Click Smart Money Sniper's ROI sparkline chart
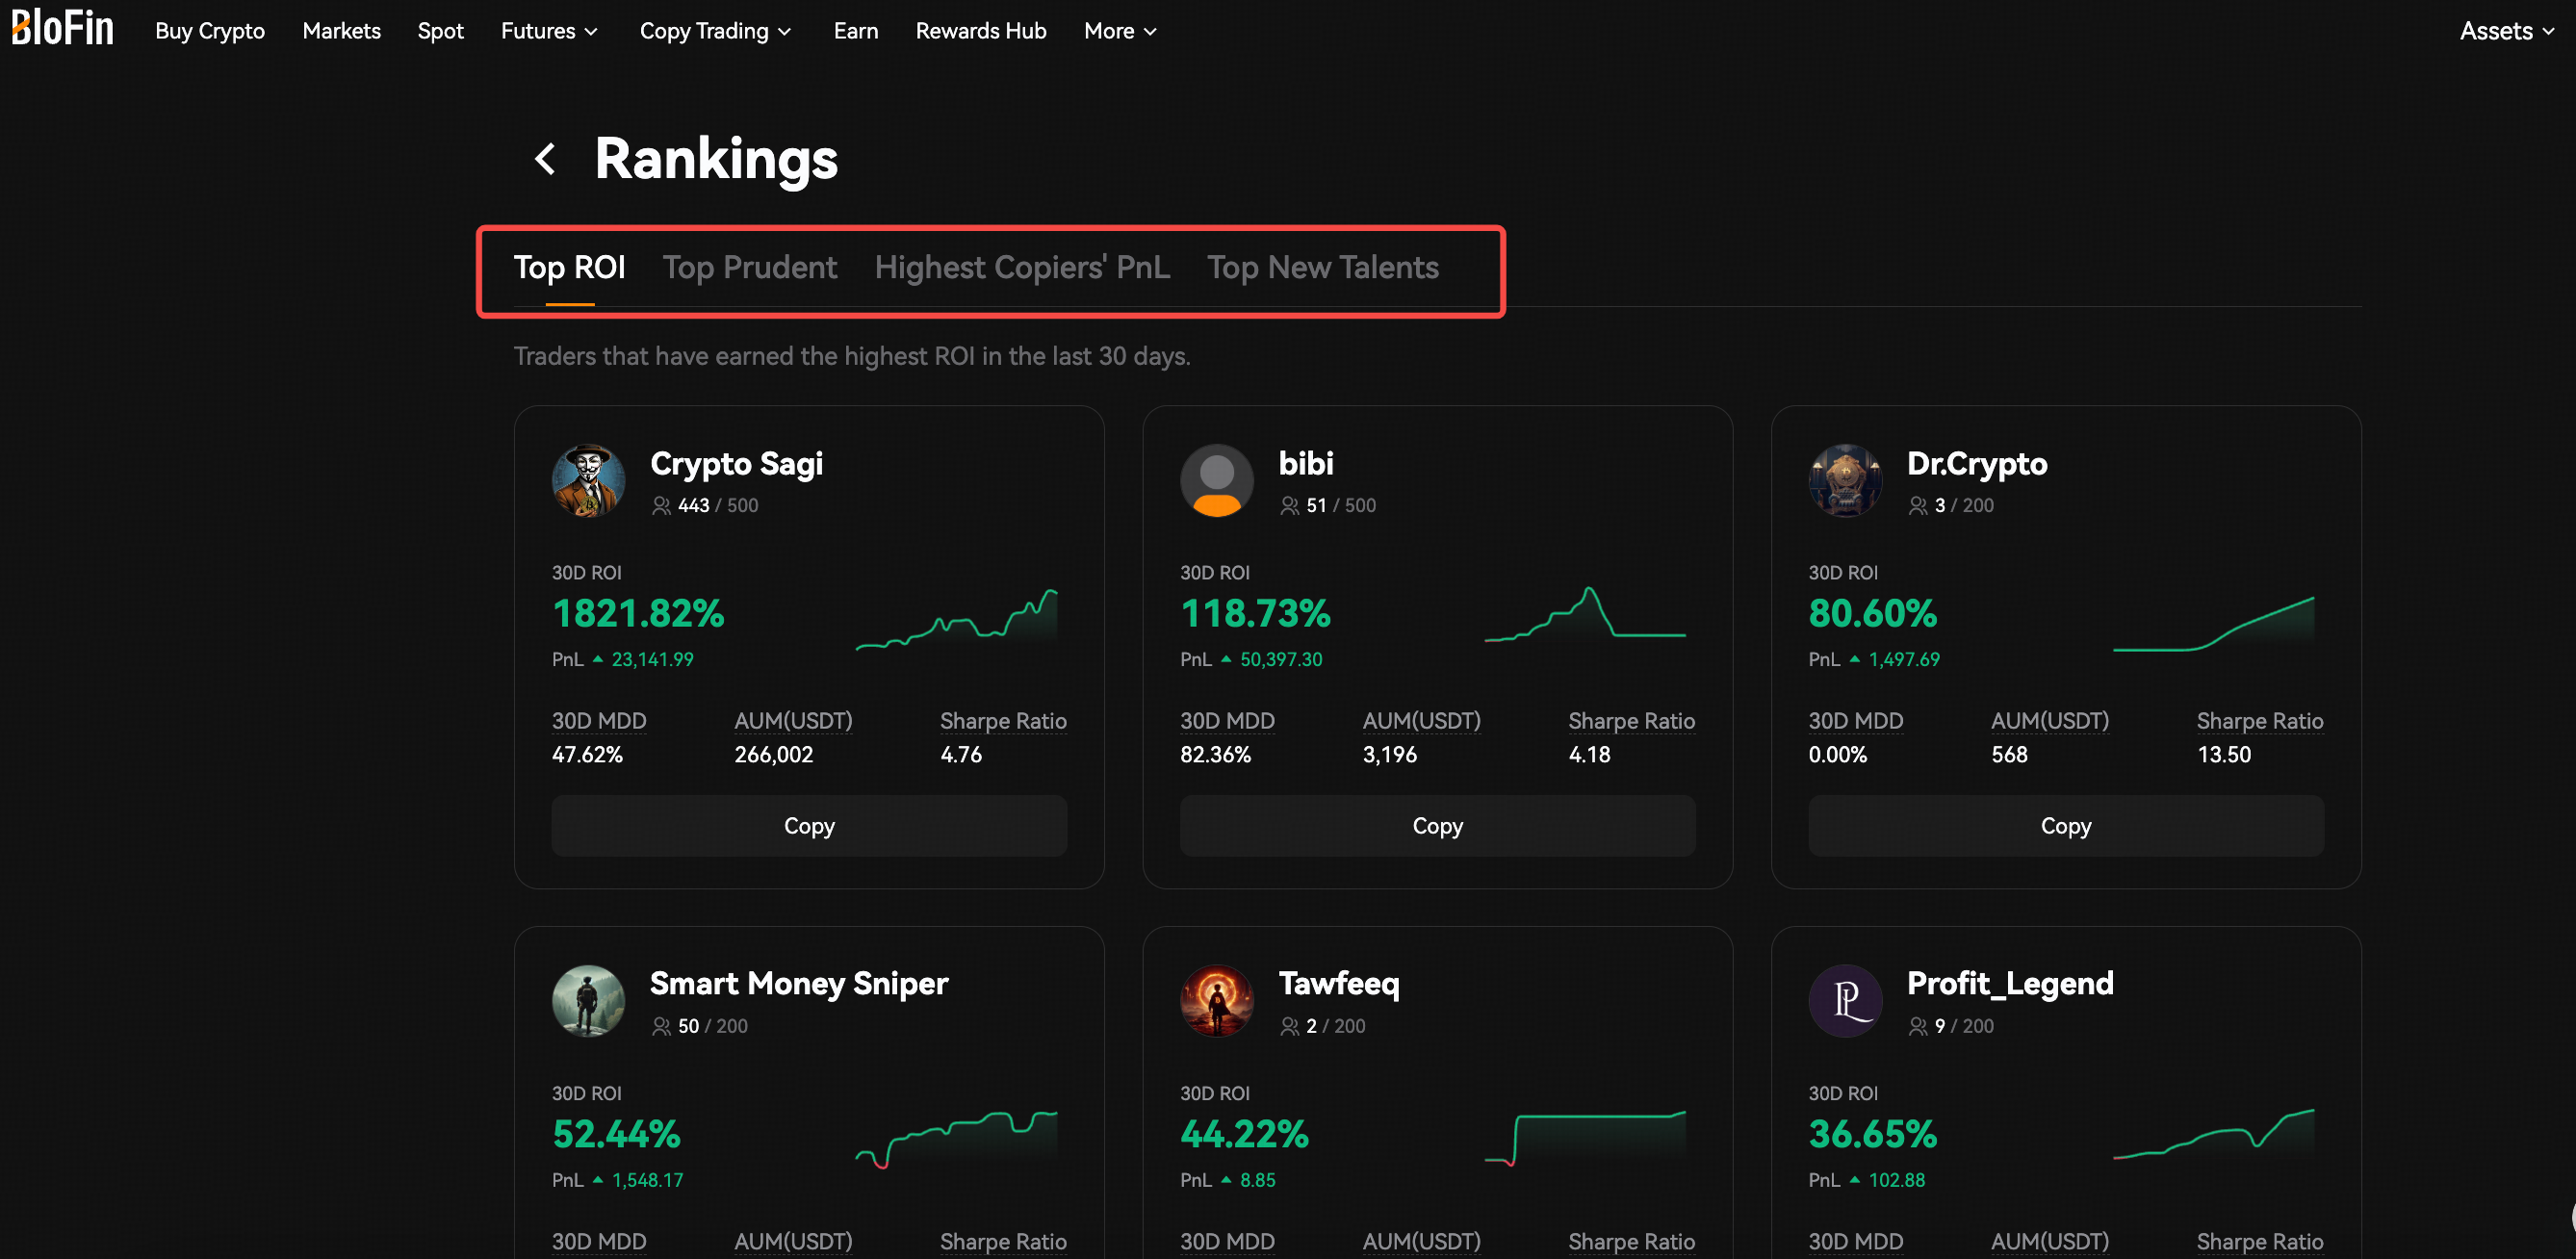 pyautogui.click(x=957, y=1138)
